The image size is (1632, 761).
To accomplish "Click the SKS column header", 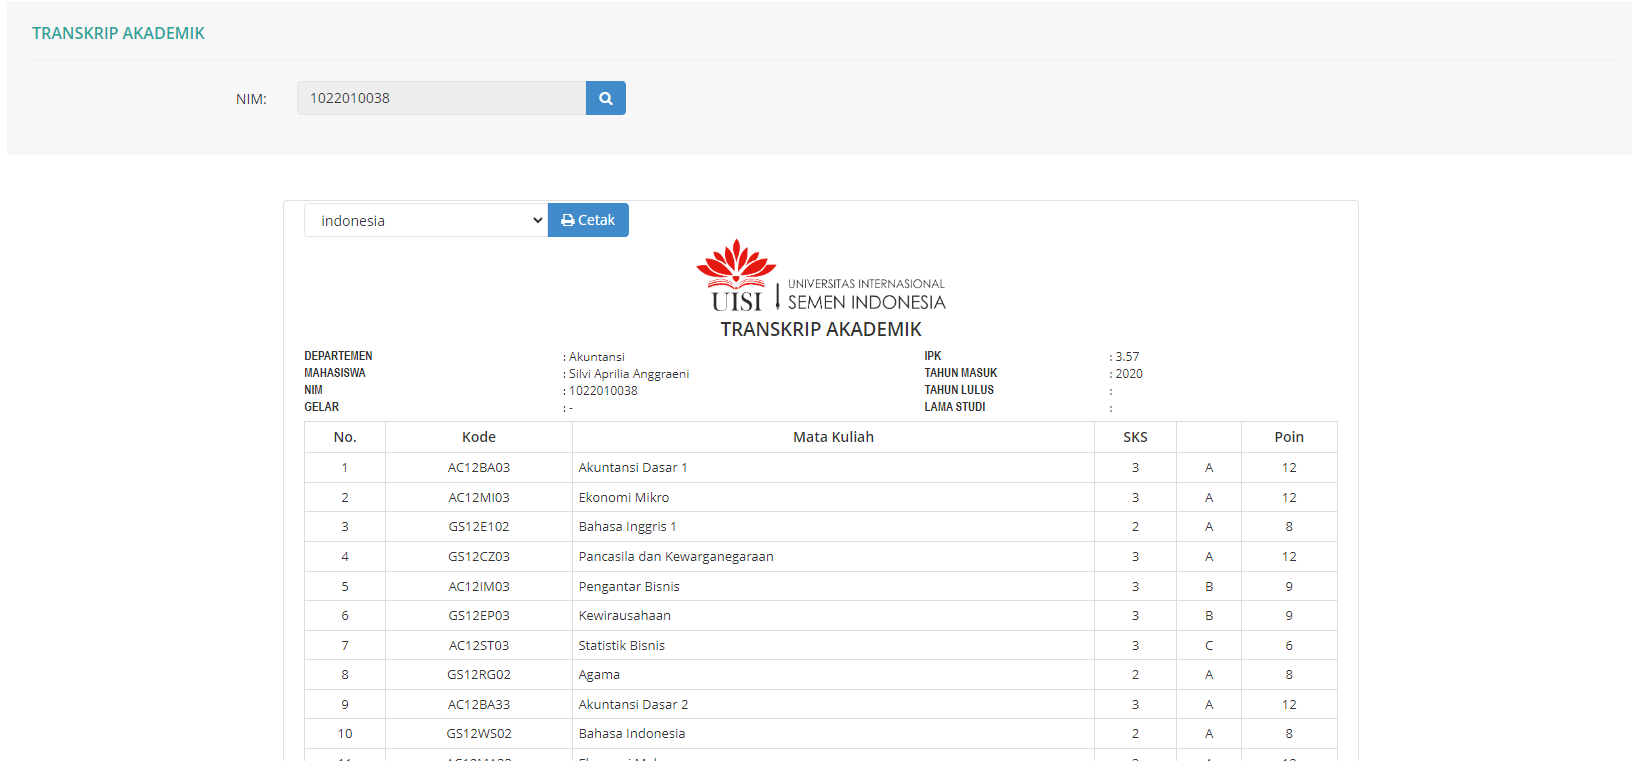I will click(1135, 437).
